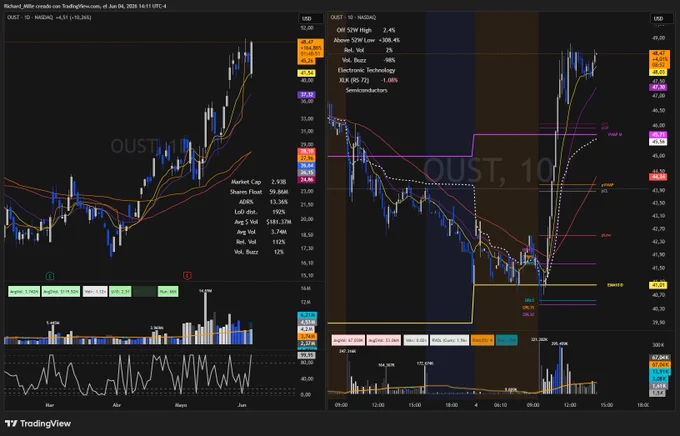Image resolution: width=680 pixels, height=436 pixels.
Task: Click the Run label in the daily volume pane
Action: (168, 292)
